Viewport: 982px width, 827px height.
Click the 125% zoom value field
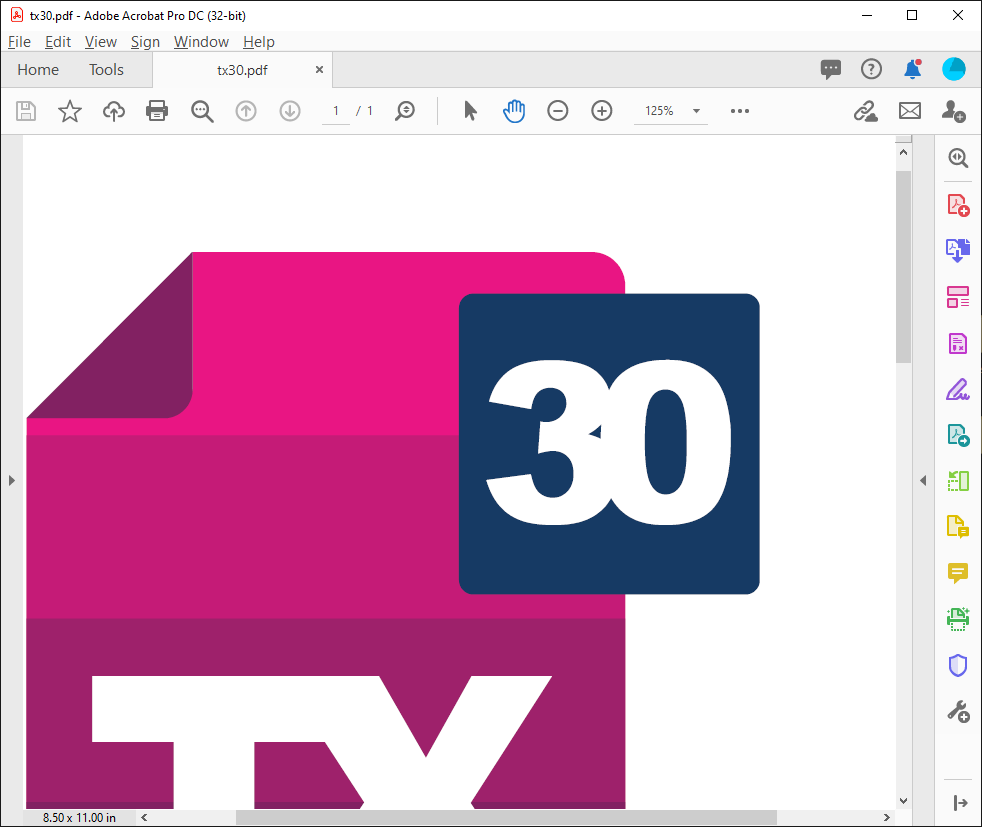pyautogui.click(x=659, y=111)
